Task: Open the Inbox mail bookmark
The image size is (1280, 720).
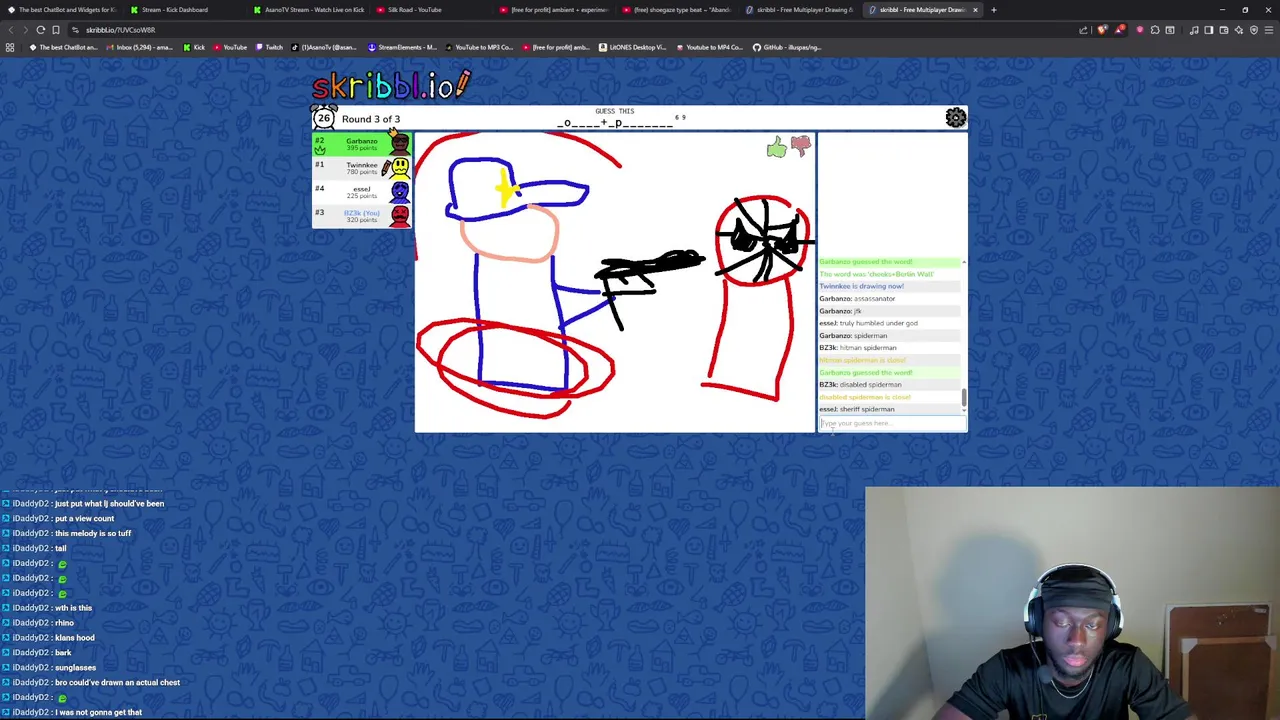Action: 138,47
